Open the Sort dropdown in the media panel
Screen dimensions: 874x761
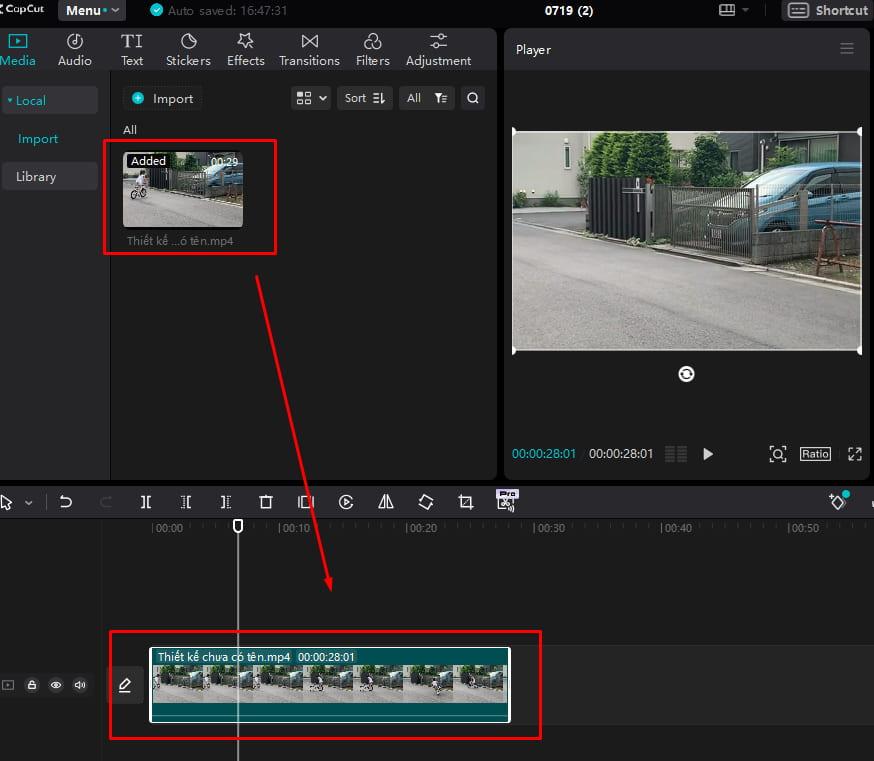pos(364,98)
